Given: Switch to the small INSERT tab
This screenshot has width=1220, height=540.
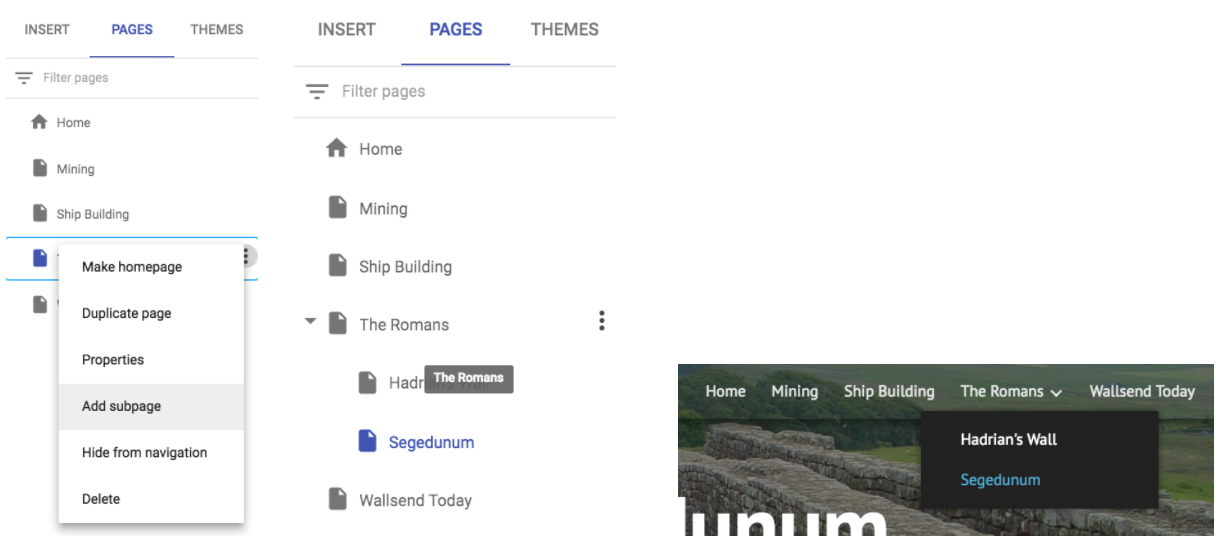Looking at the screenshot, I should [47, 30].
